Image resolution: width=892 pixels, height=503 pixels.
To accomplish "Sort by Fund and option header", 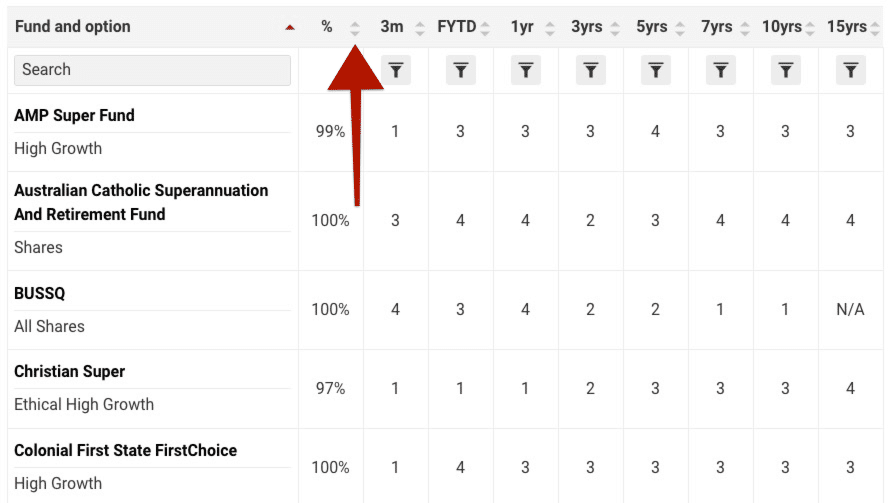I will coord(73,27).
